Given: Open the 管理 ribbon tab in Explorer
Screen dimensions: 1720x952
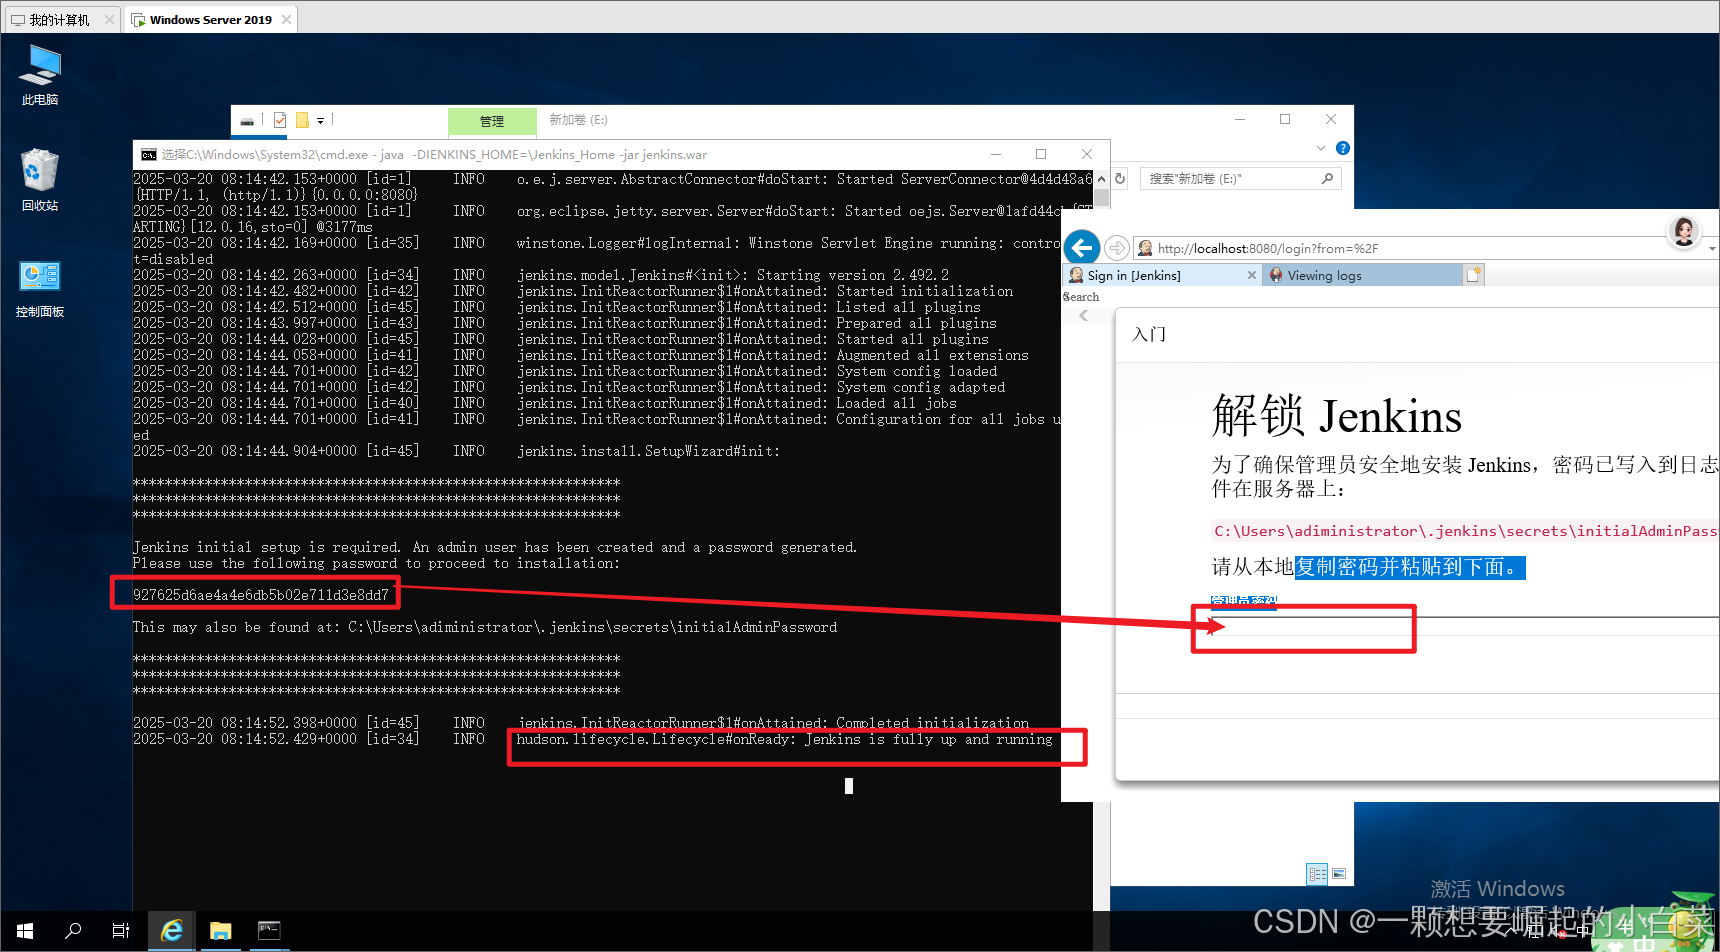Looking at the screenshot, I should click(492, 121).
